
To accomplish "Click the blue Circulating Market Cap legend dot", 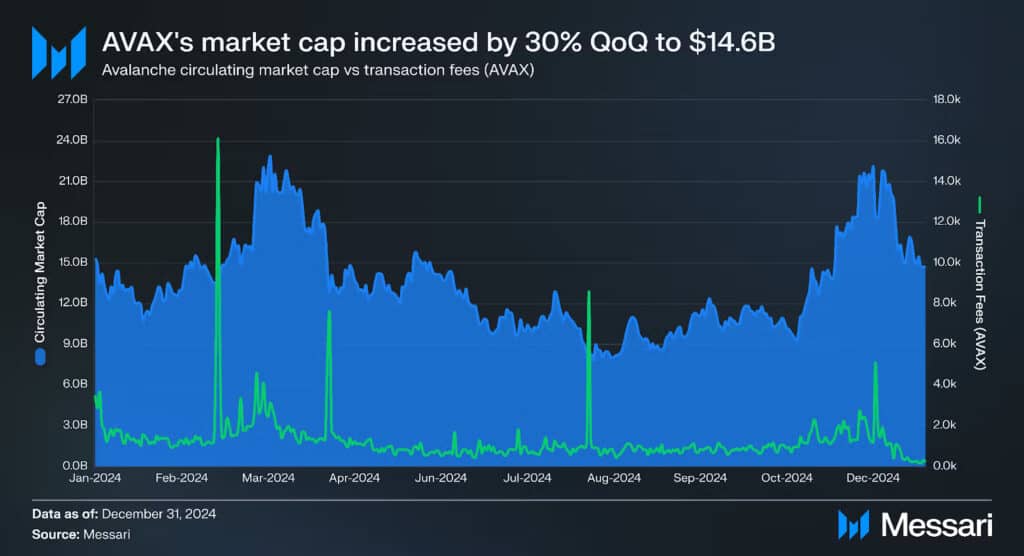I will 40,357.
